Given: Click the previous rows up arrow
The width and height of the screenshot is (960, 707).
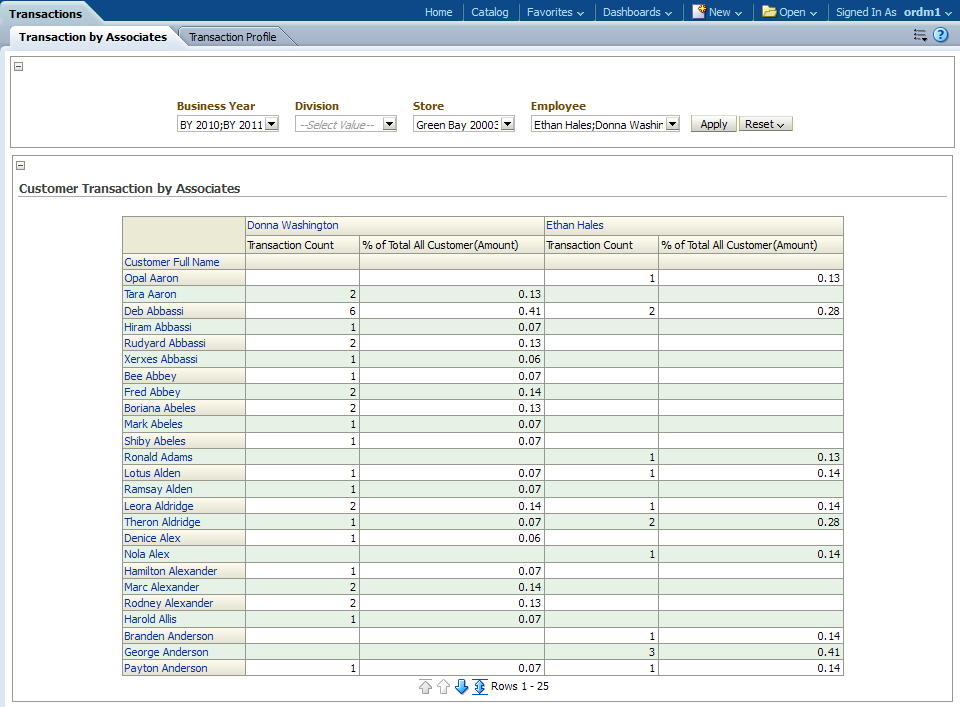Looking at the screenshot, I should pyautogui.click(x=443, y=687).
